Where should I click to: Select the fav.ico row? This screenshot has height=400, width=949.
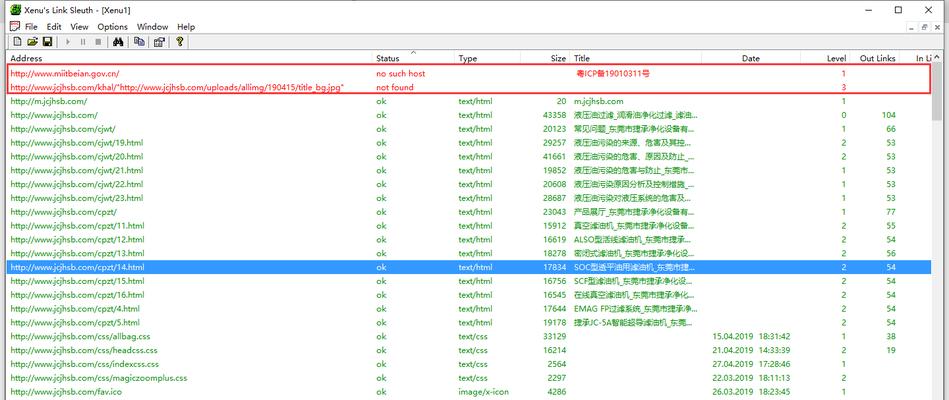469,392
